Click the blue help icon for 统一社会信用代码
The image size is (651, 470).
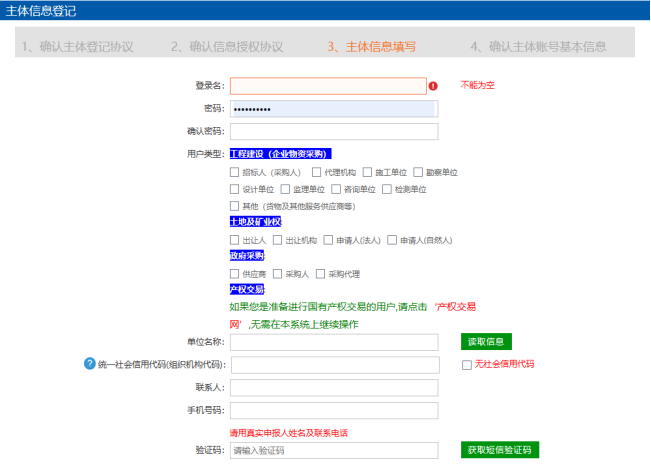coord(89,364)
